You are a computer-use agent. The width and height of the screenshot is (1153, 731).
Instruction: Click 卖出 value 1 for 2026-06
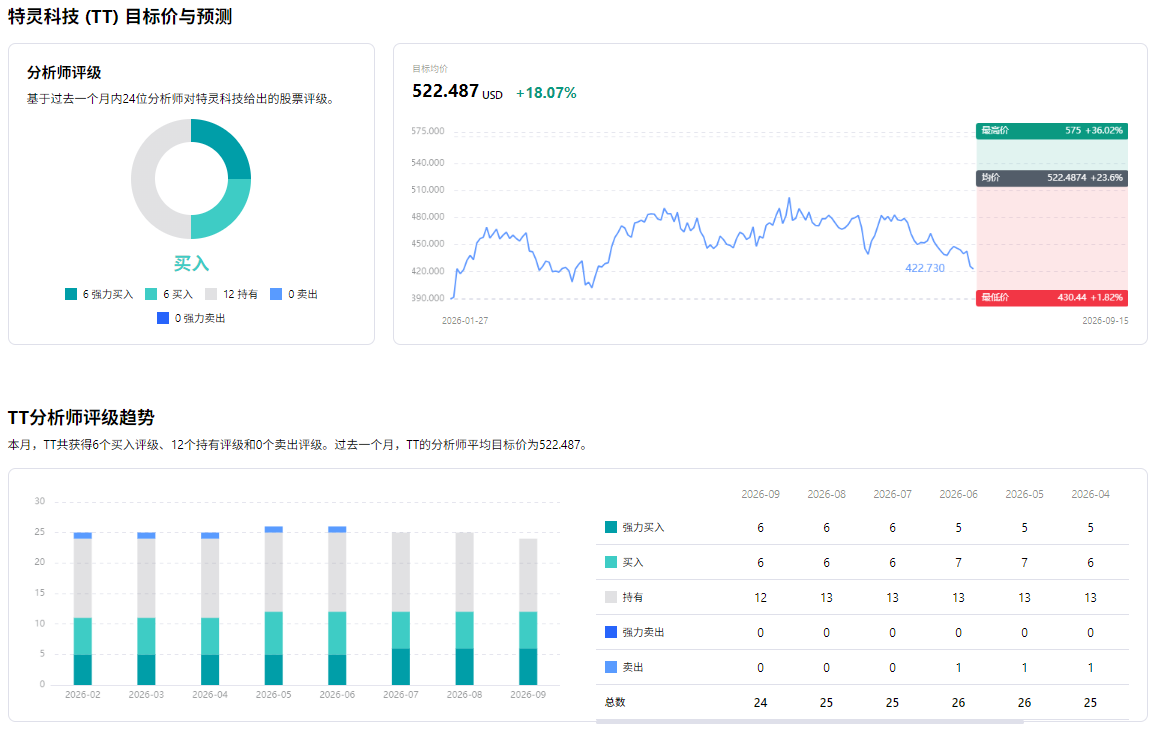(958, 668)
